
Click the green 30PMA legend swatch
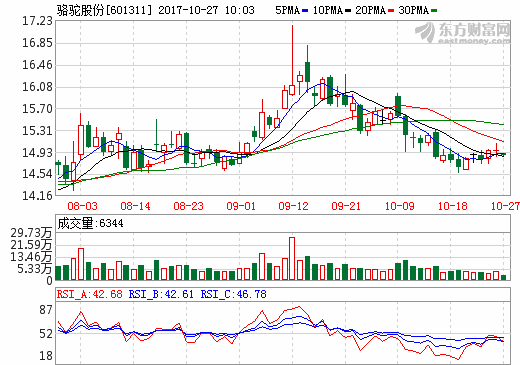434,11
